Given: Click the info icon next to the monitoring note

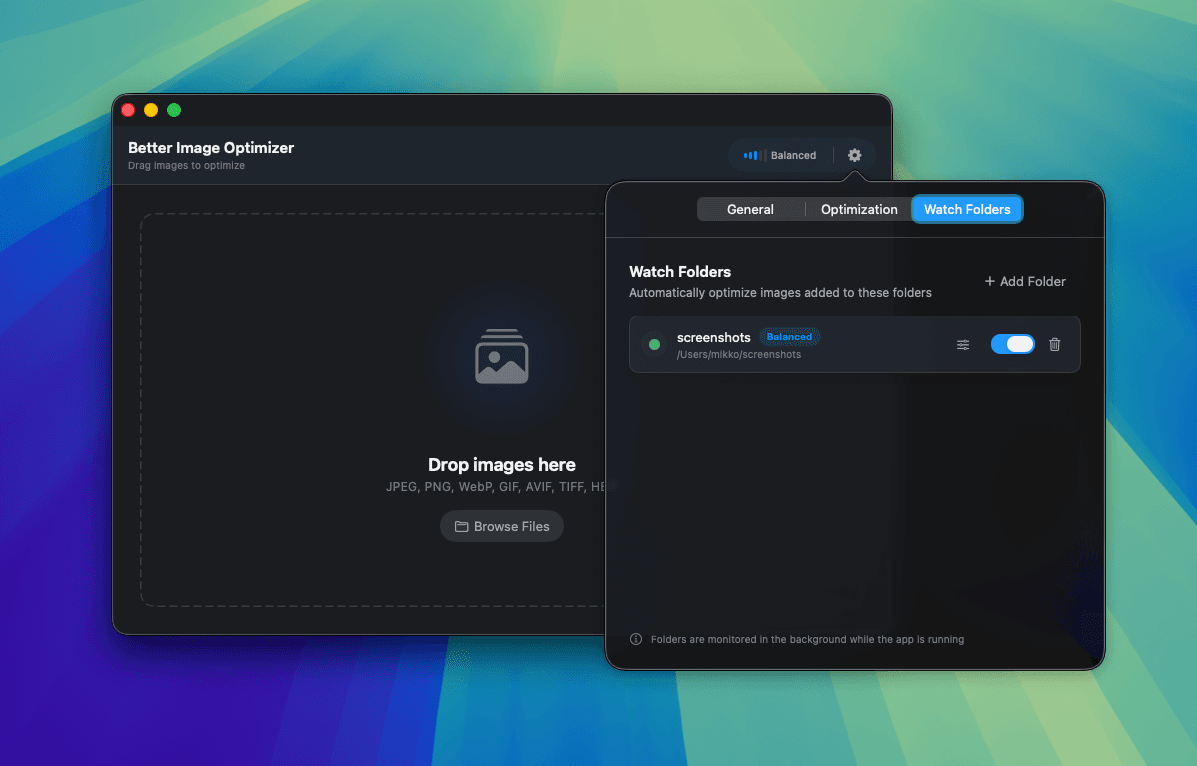Looking at the screenshot, I should coord(635,639).
